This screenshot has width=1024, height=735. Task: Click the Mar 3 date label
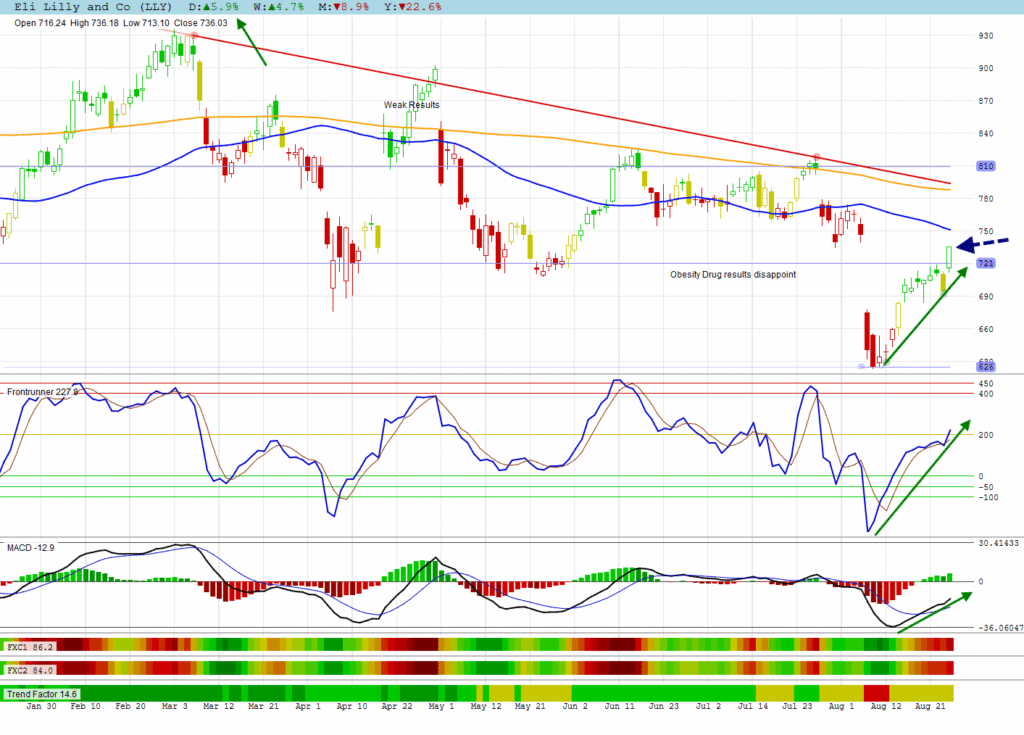[x=174, y=706]
